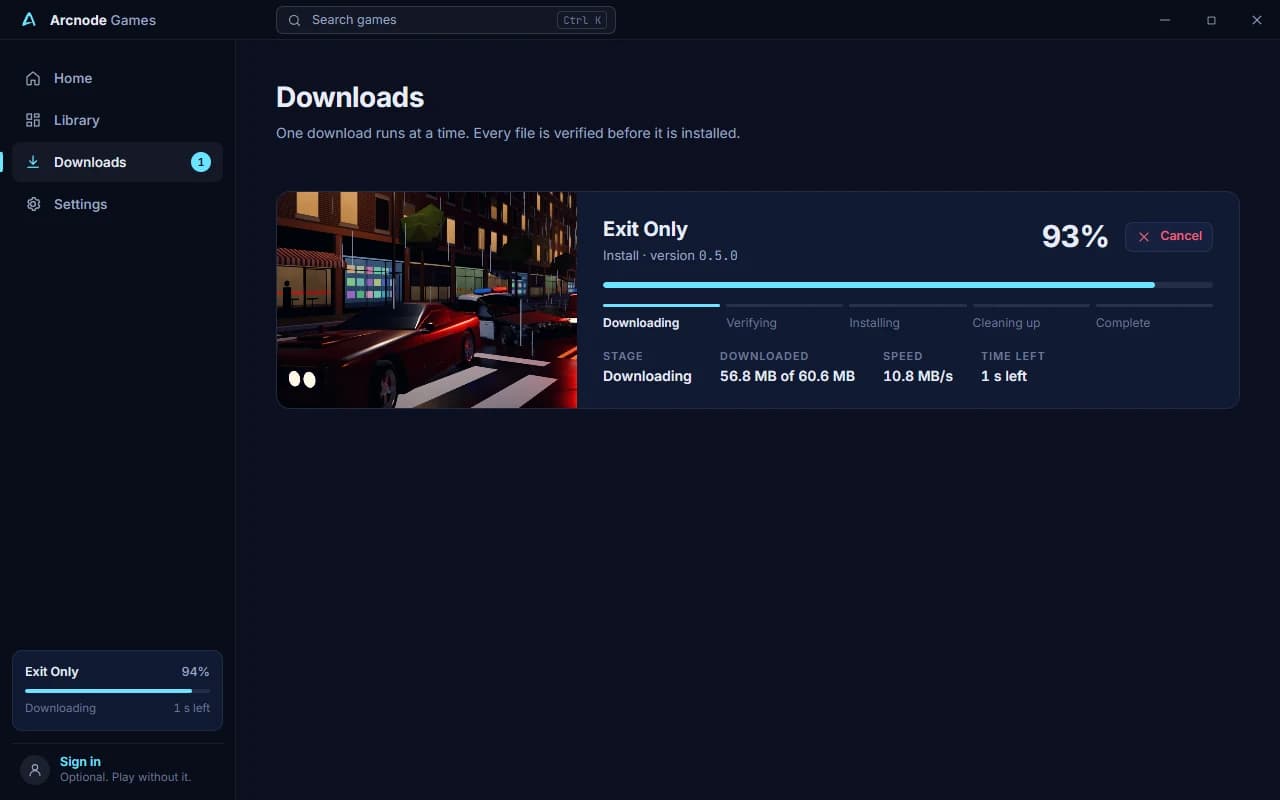Click the Downloads page heading

pos(350,97)
